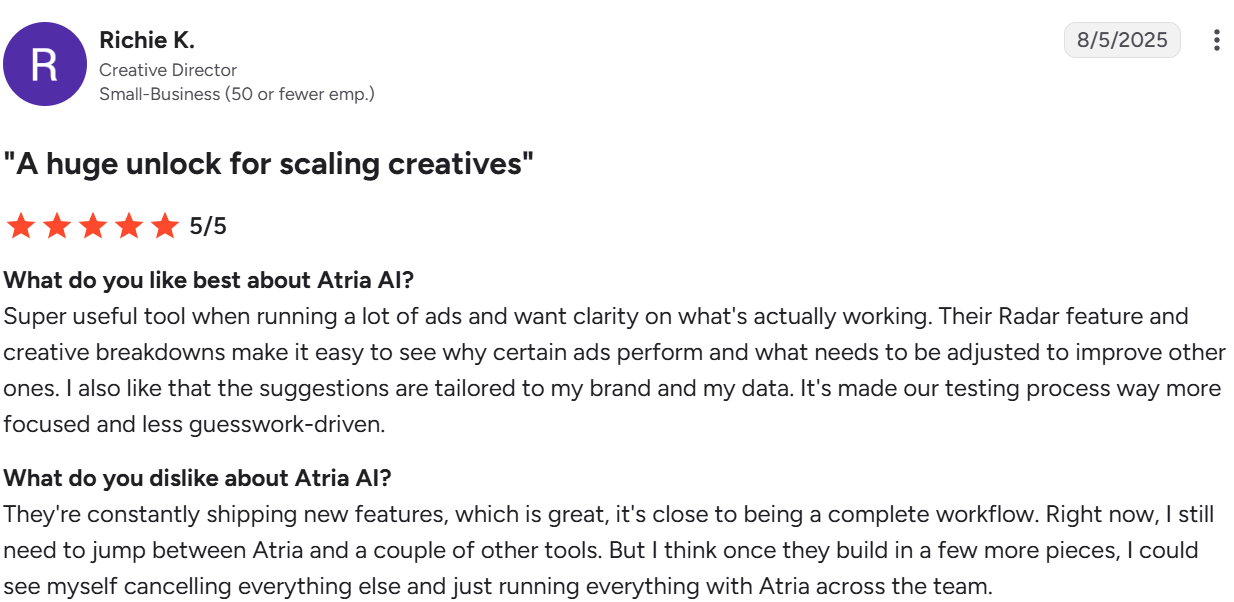Click the 8/5/2025 date badge
This screenshot has height=602, width=1234.
click(1122, 40)
